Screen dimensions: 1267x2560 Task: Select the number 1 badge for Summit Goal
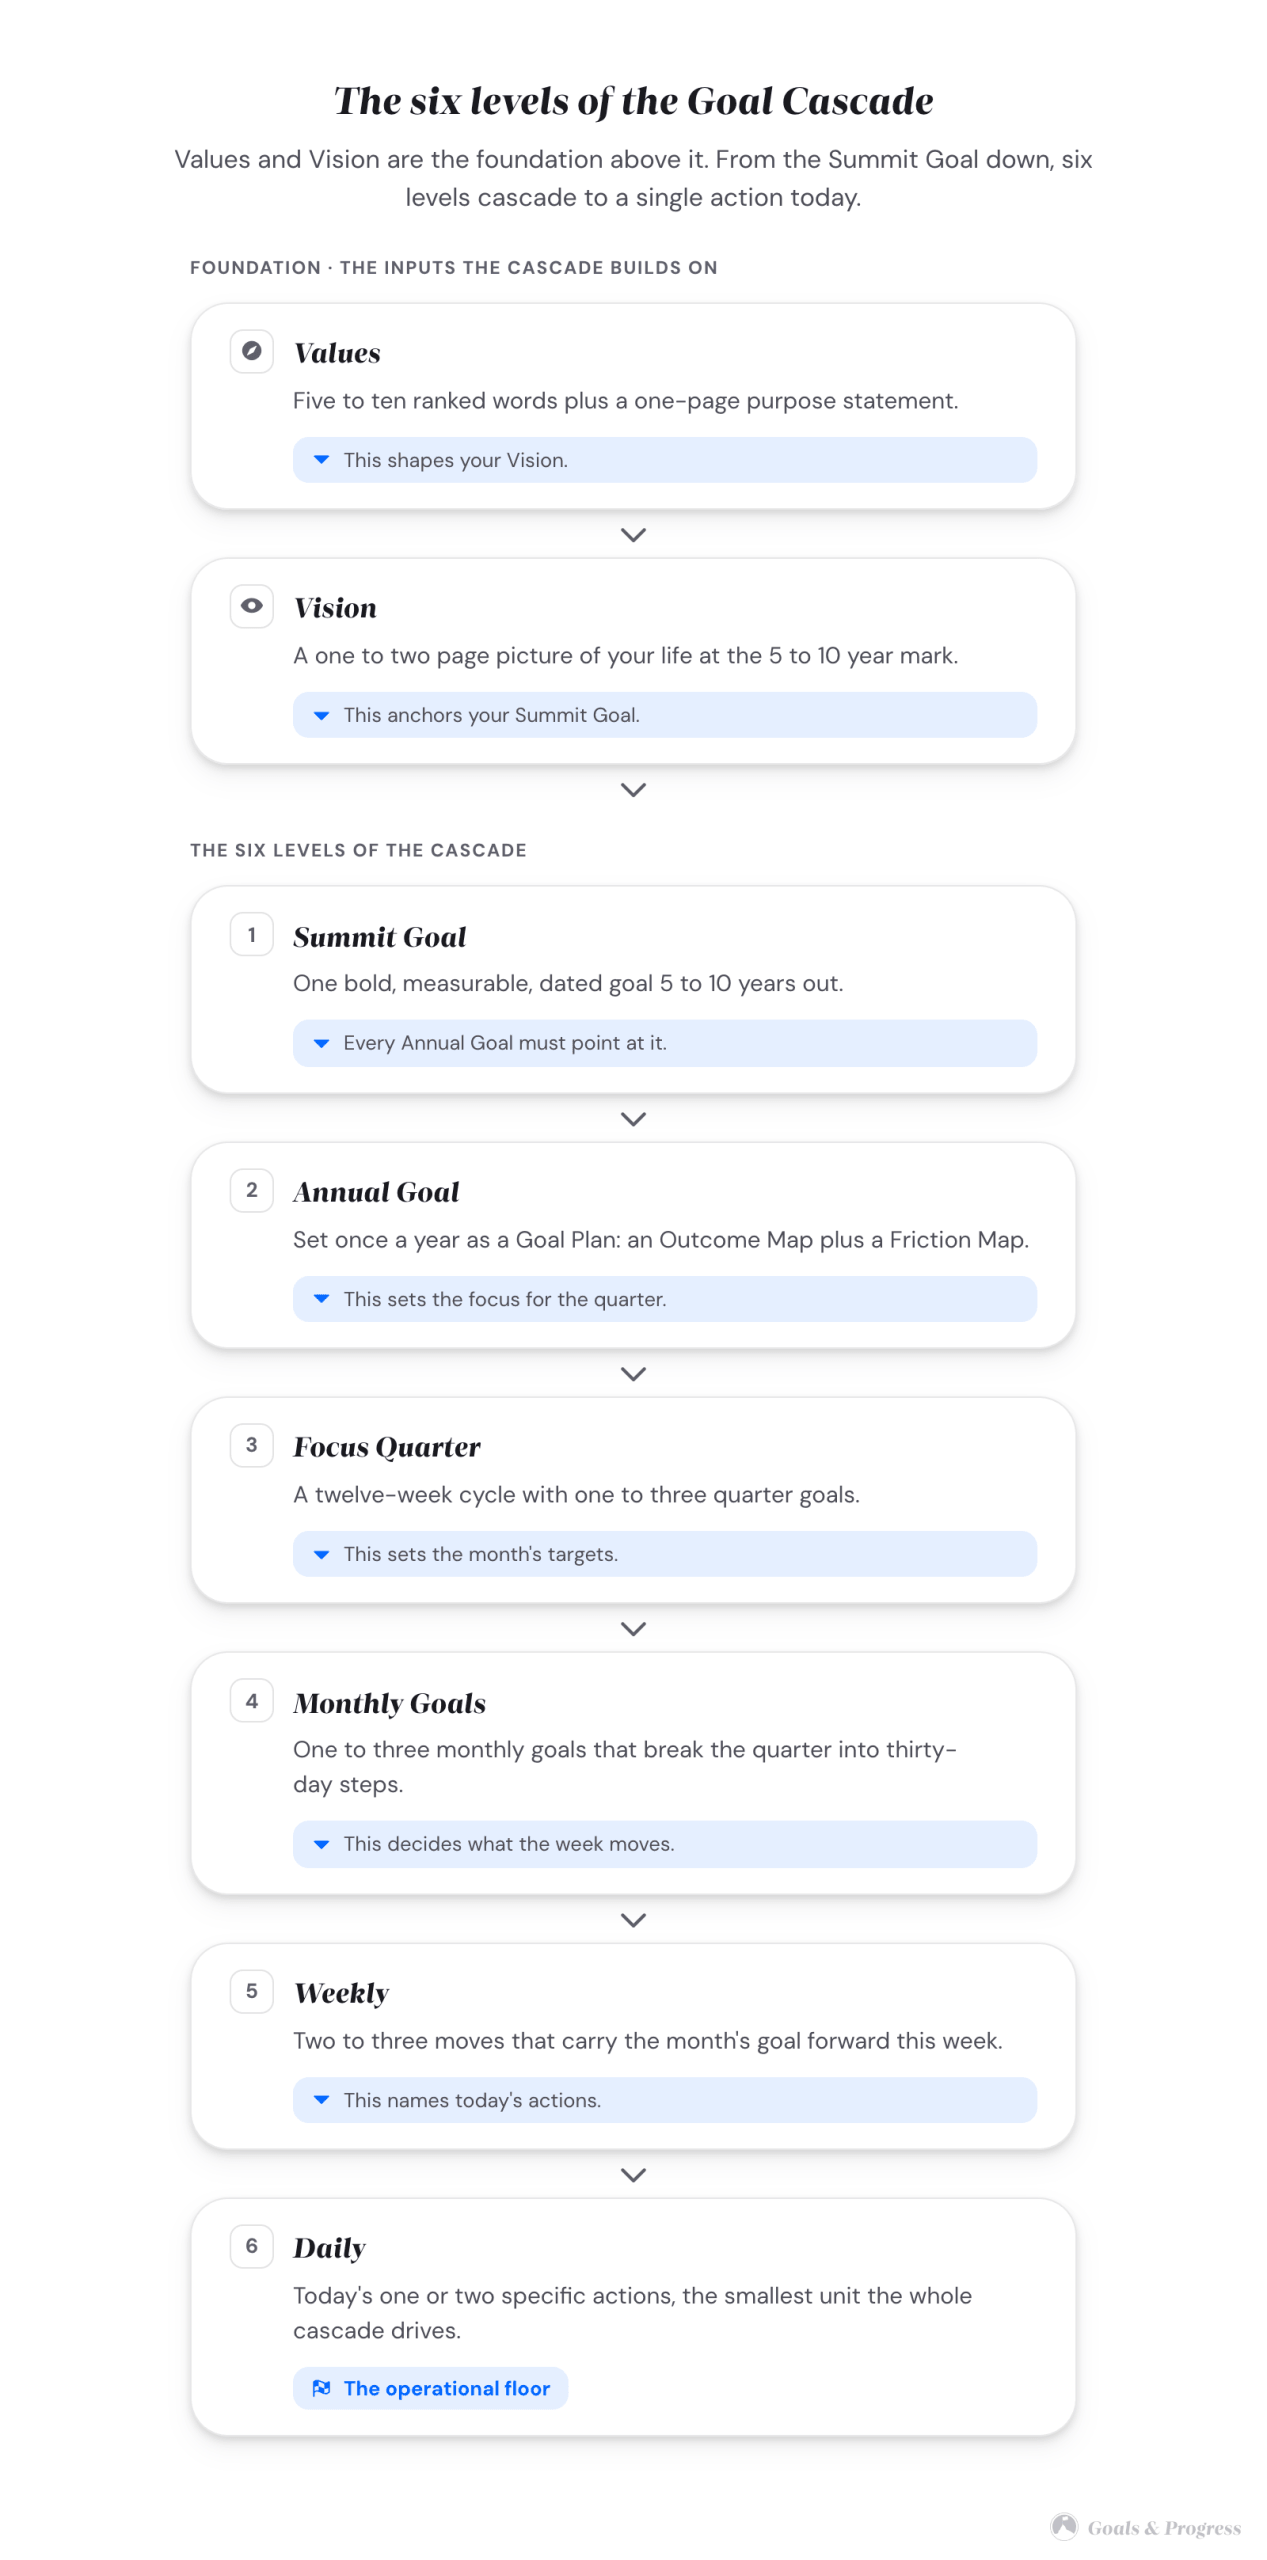tap(252, 935)
